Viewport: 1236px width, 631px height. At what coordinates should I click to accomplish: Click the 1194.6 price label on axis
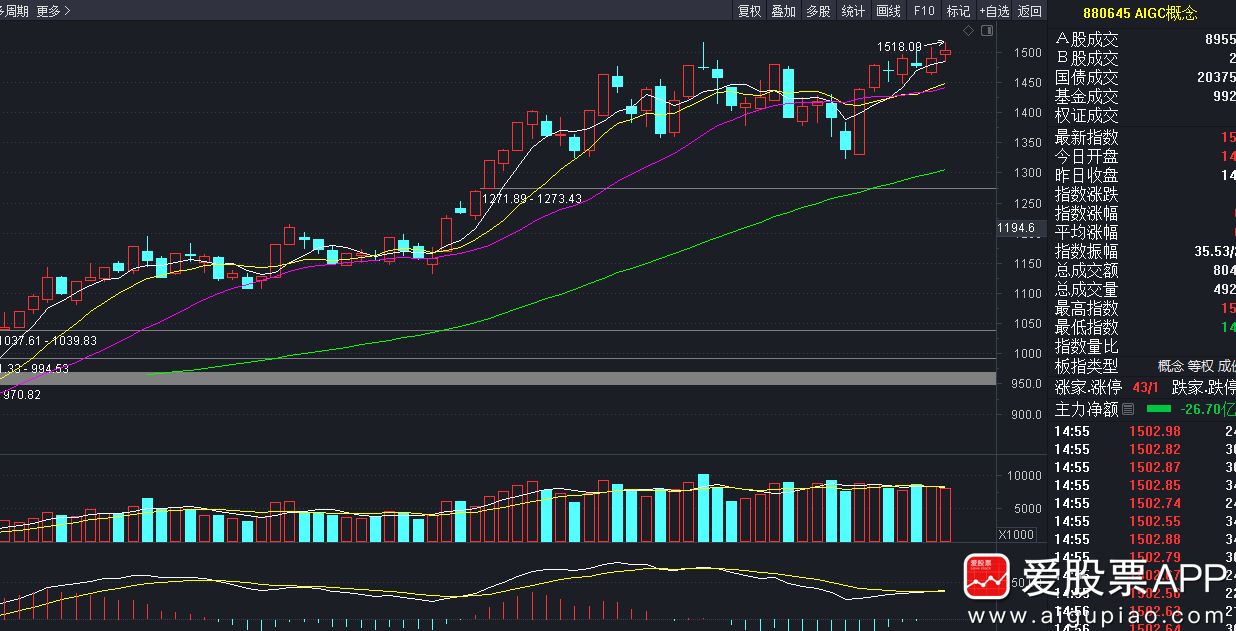click(1016, 229)
